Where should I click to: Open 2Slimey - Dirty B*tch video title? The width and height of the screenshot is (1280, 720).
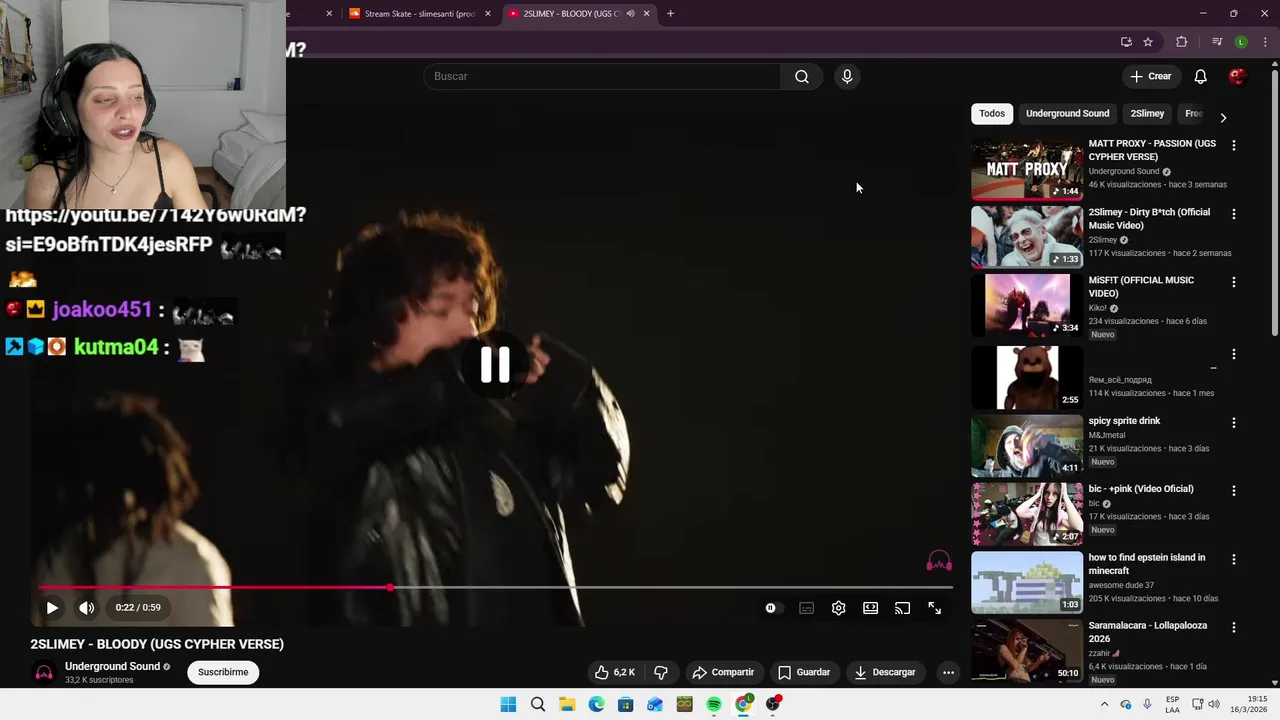1149,219
